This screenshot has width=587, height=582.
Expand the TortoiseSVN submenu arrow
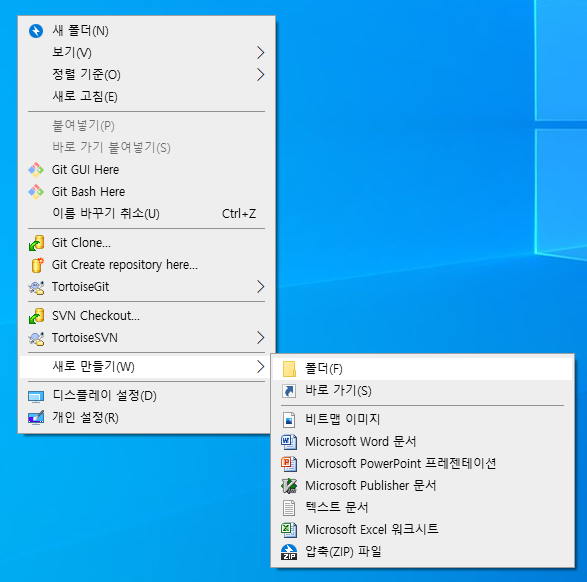pyautogui.click(x=261, y=338)
